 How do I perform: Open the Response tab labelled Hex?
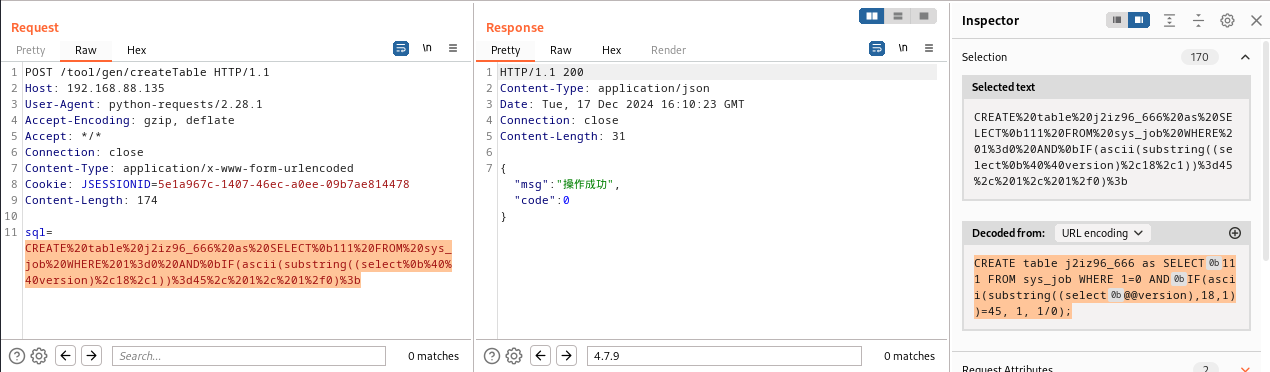pos(611,50)
